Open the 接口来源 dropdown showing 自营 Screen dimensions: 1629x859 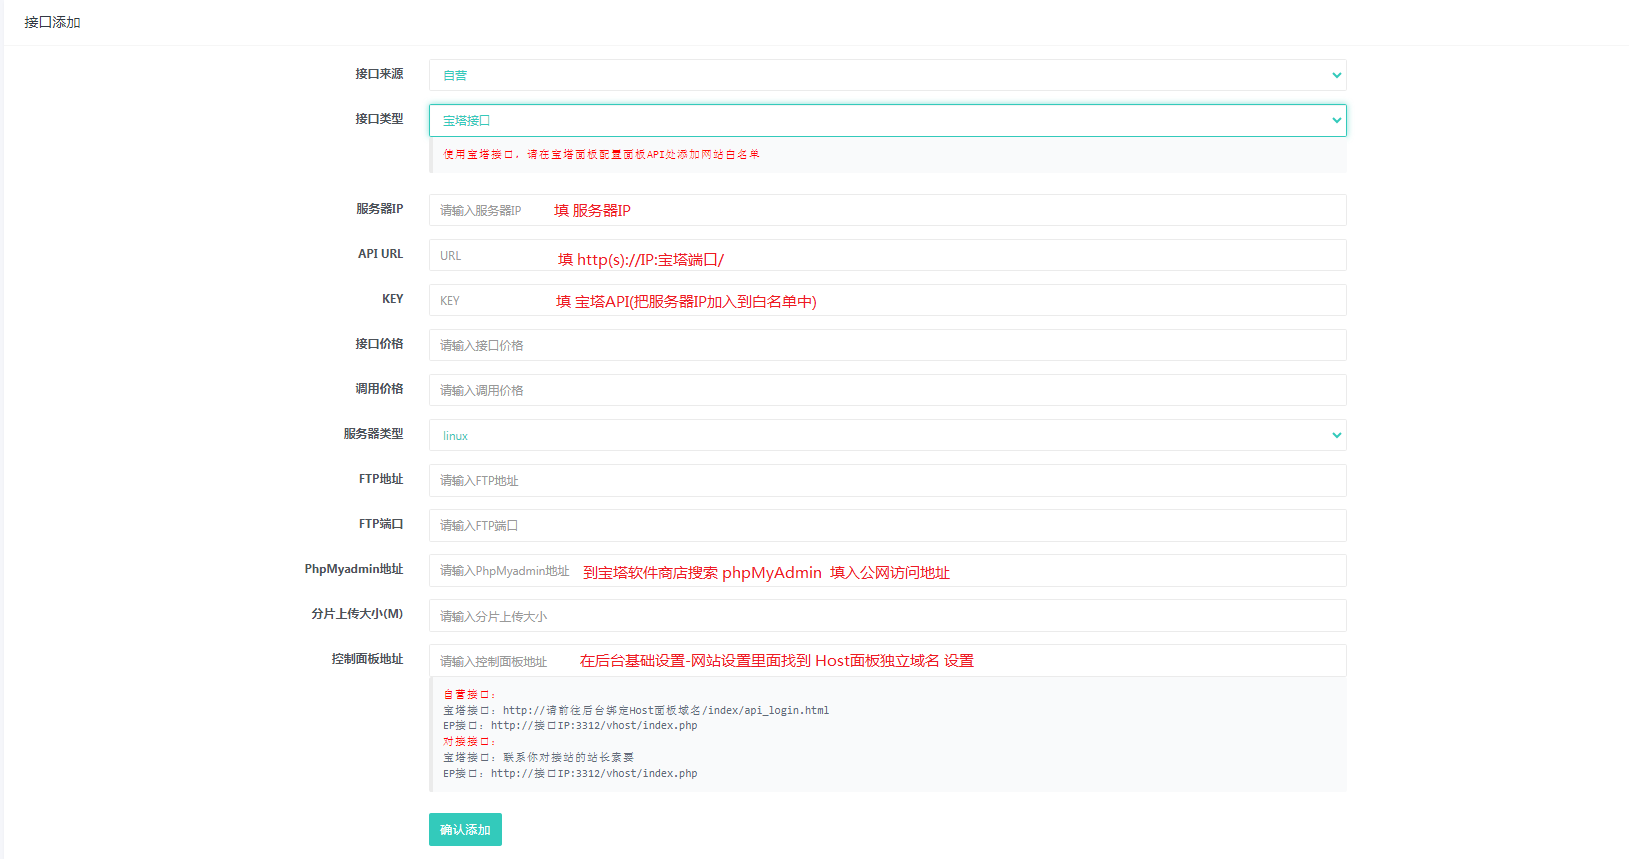[886, 75]
